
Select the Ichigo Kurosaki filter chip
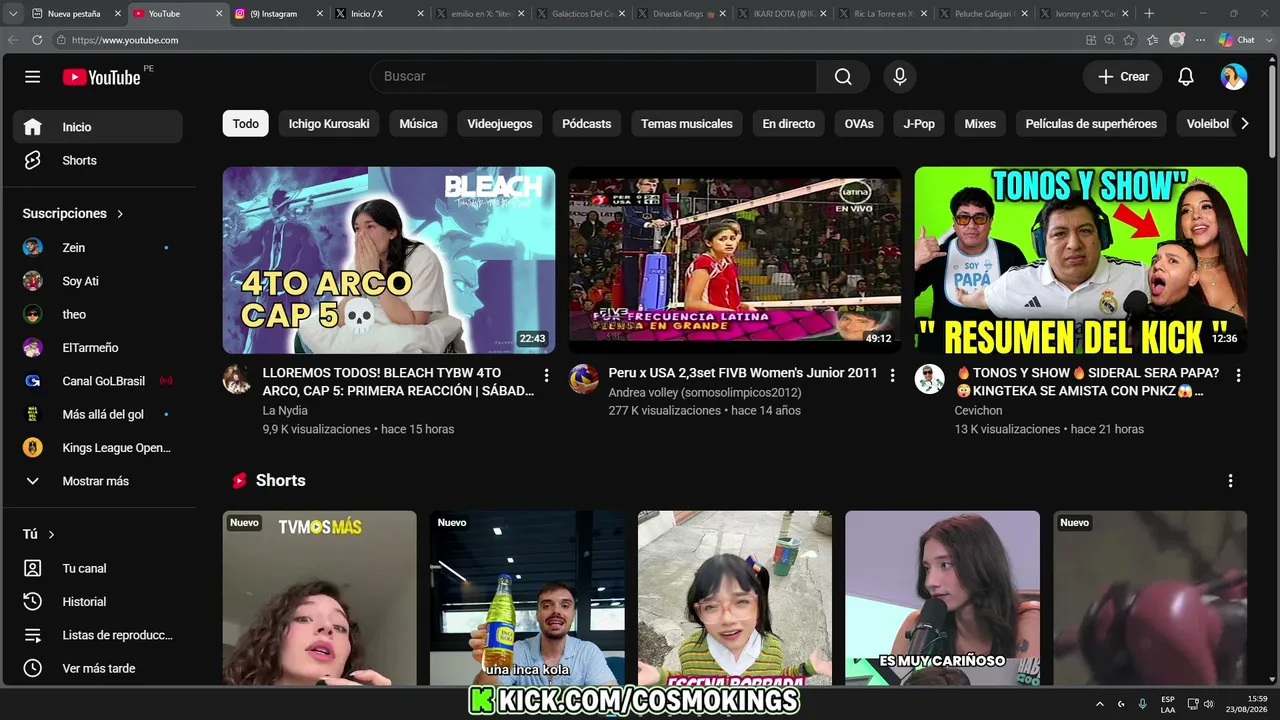point(329,124)
